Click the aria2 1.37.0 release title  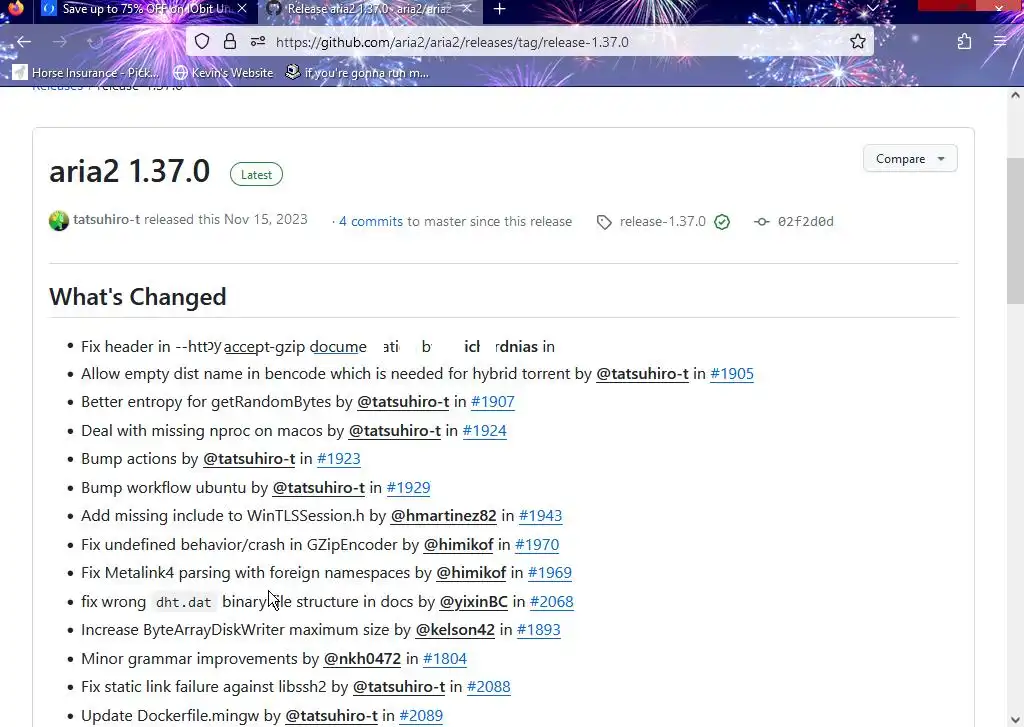click(x=129, y=171)
